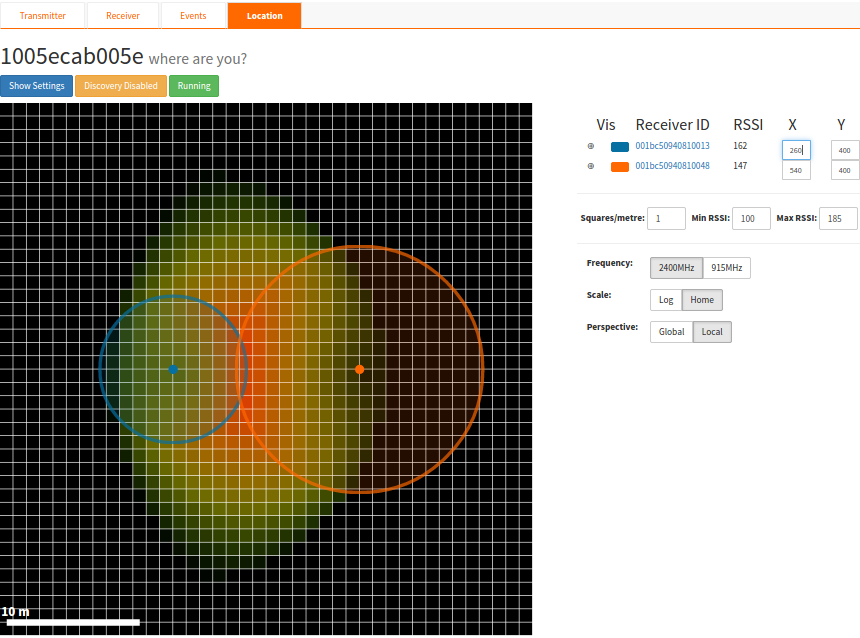
Task: Click the Min RSSI input field
Action: [x=751, y=218]
